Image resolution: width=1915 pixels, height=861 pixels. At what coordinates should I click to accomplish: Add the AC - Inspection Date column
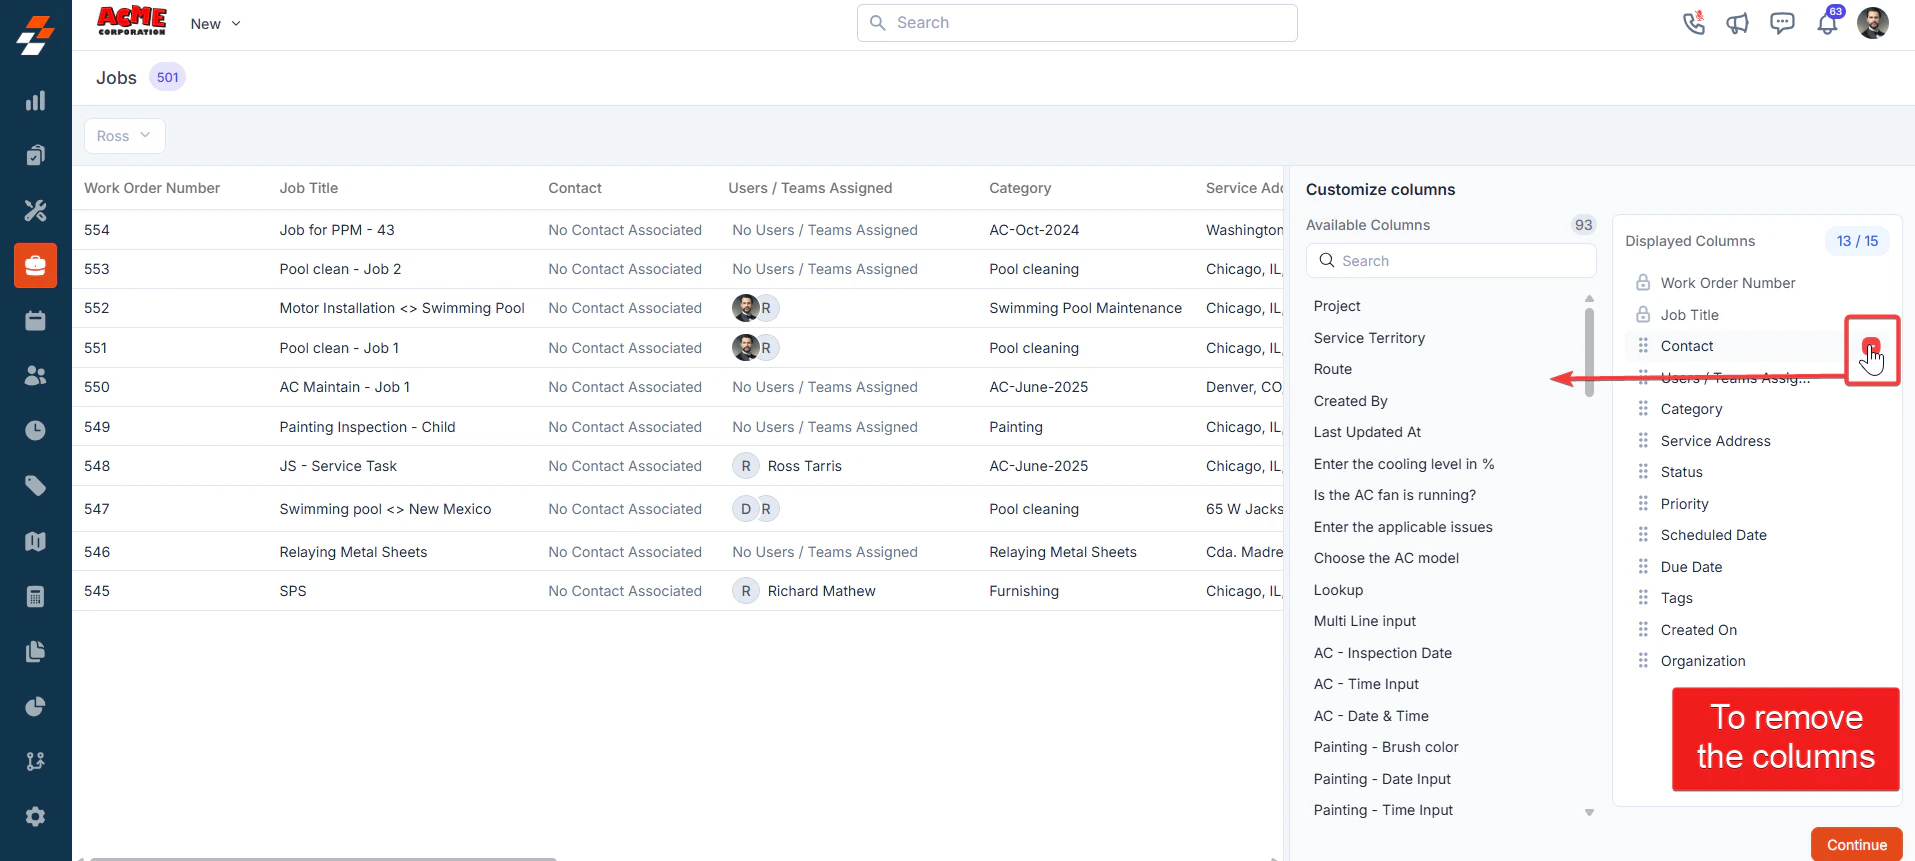(1382, 653)
